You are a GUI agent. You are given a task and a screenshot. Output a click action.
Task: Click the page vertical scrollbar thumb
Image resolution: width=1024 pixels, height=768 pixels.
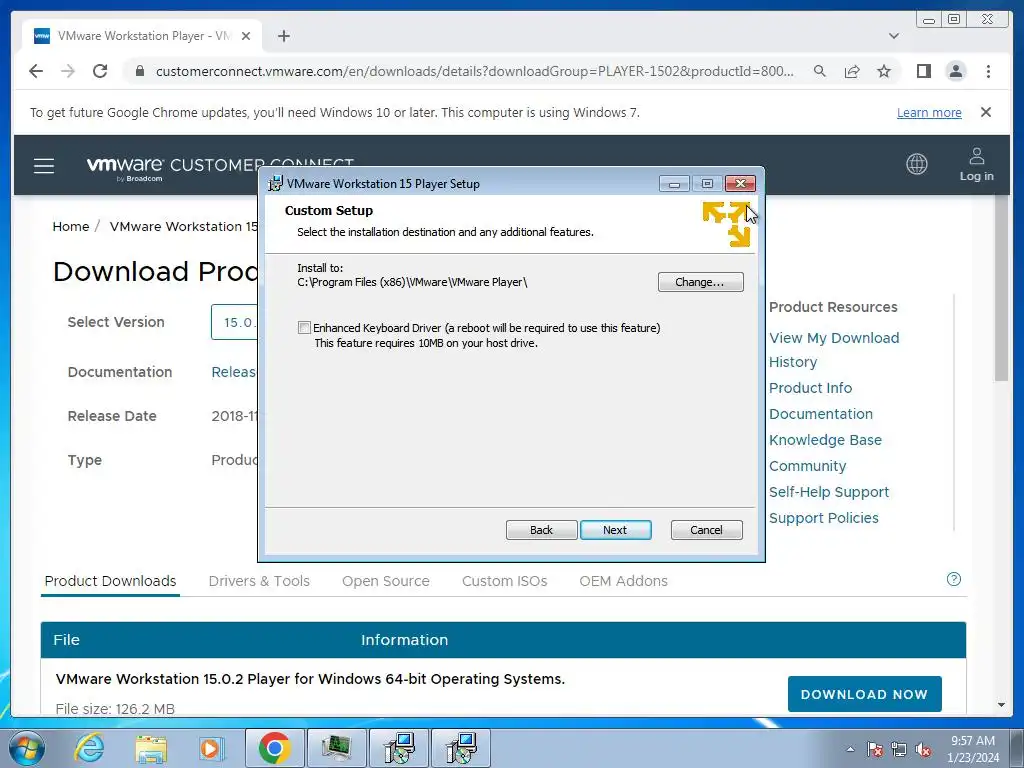(1001, 287)
